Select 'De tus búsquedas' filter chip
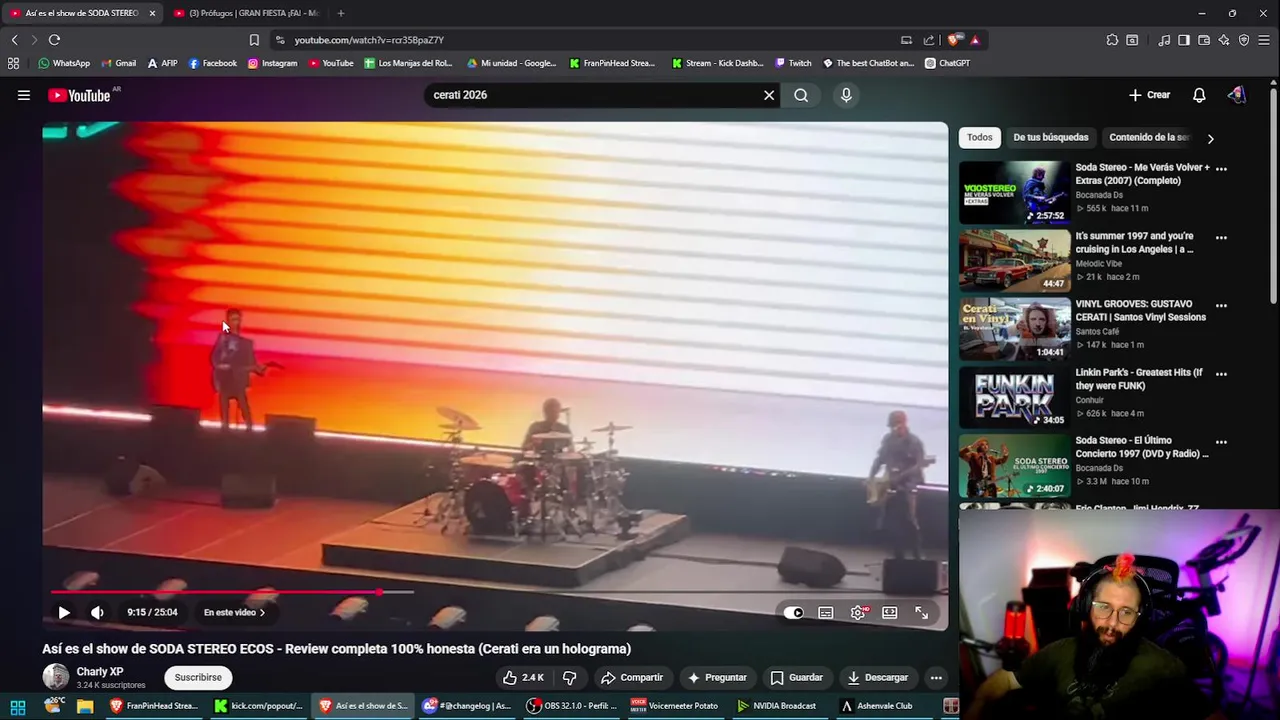 [1051, 137]
